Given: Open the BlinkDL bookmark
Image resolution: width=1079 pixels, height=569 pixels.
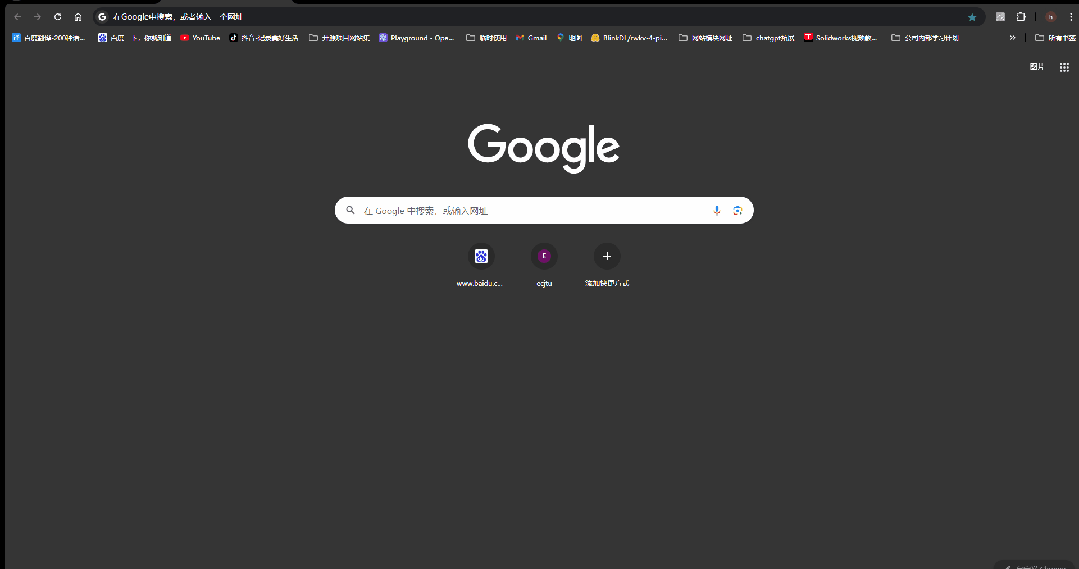Looking at the screenshot, I should (x=629, y=38).
